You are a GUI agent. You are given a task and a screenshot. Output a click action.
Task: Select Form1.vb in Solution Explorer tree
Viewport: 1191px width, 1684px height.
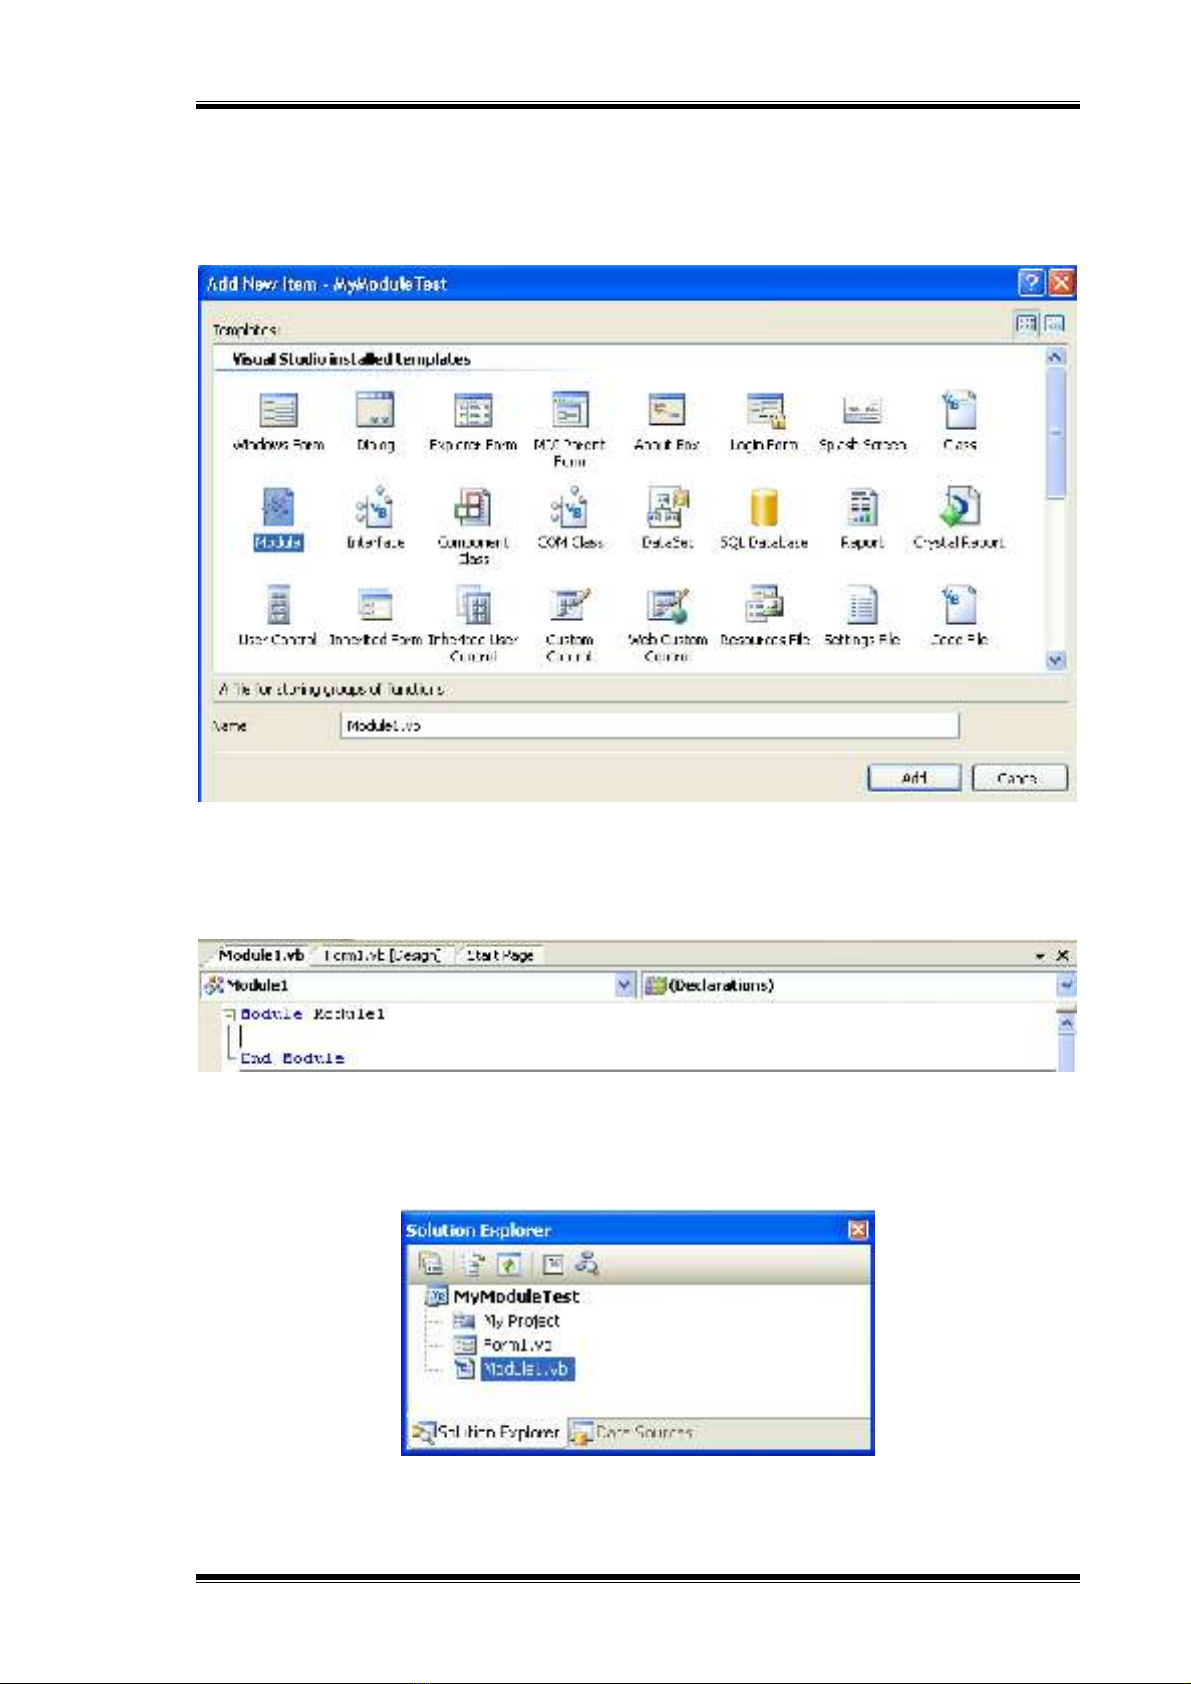(x=517, y=1345)
